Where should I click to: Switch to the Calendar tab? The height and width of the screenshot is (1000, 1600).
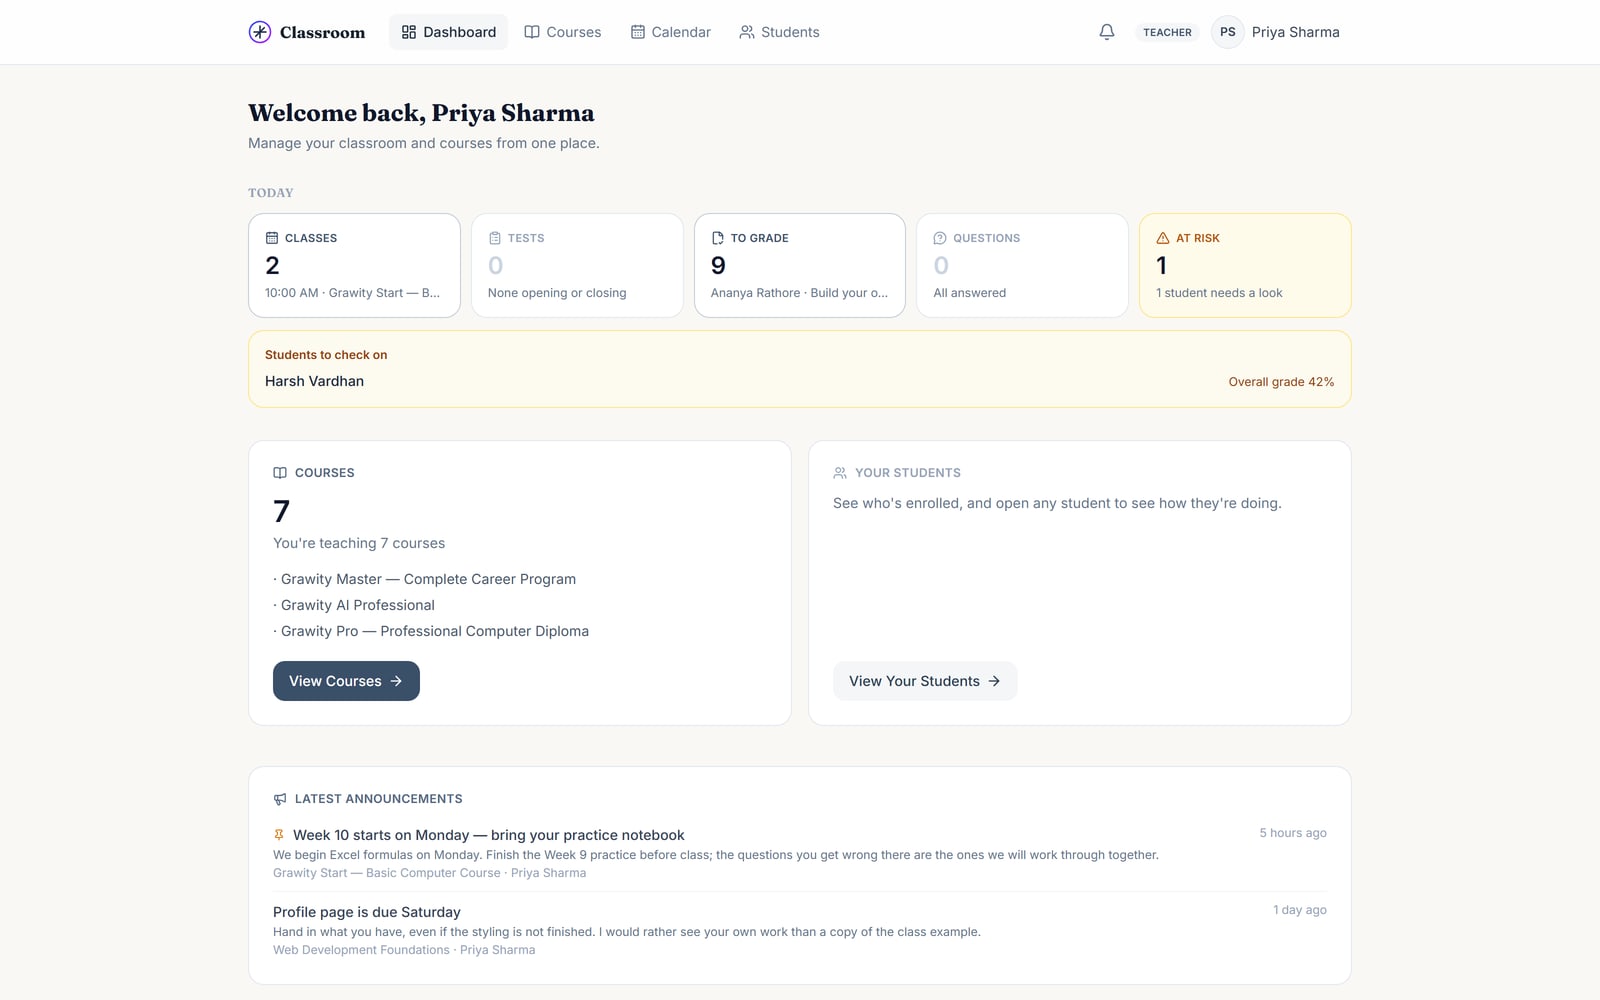(671, 32)
